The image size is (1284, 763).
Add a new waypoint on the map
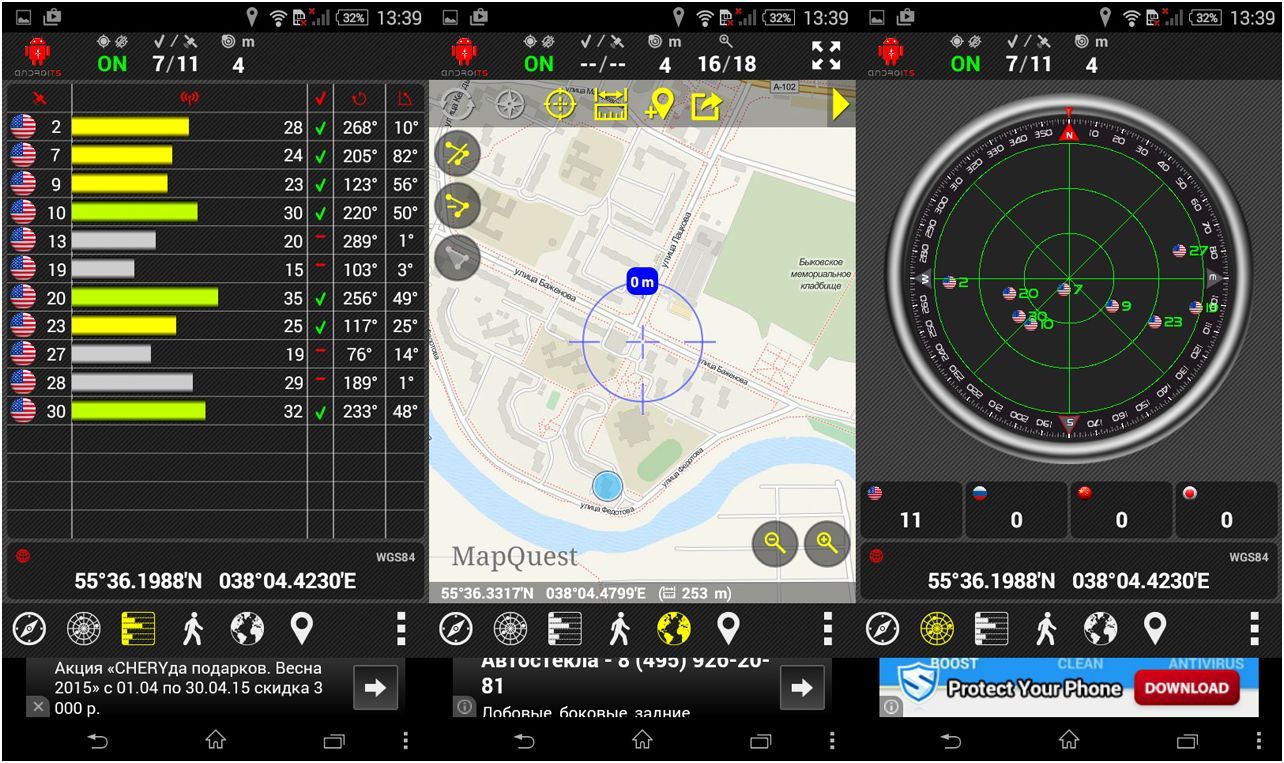click(x=659, y=105)
